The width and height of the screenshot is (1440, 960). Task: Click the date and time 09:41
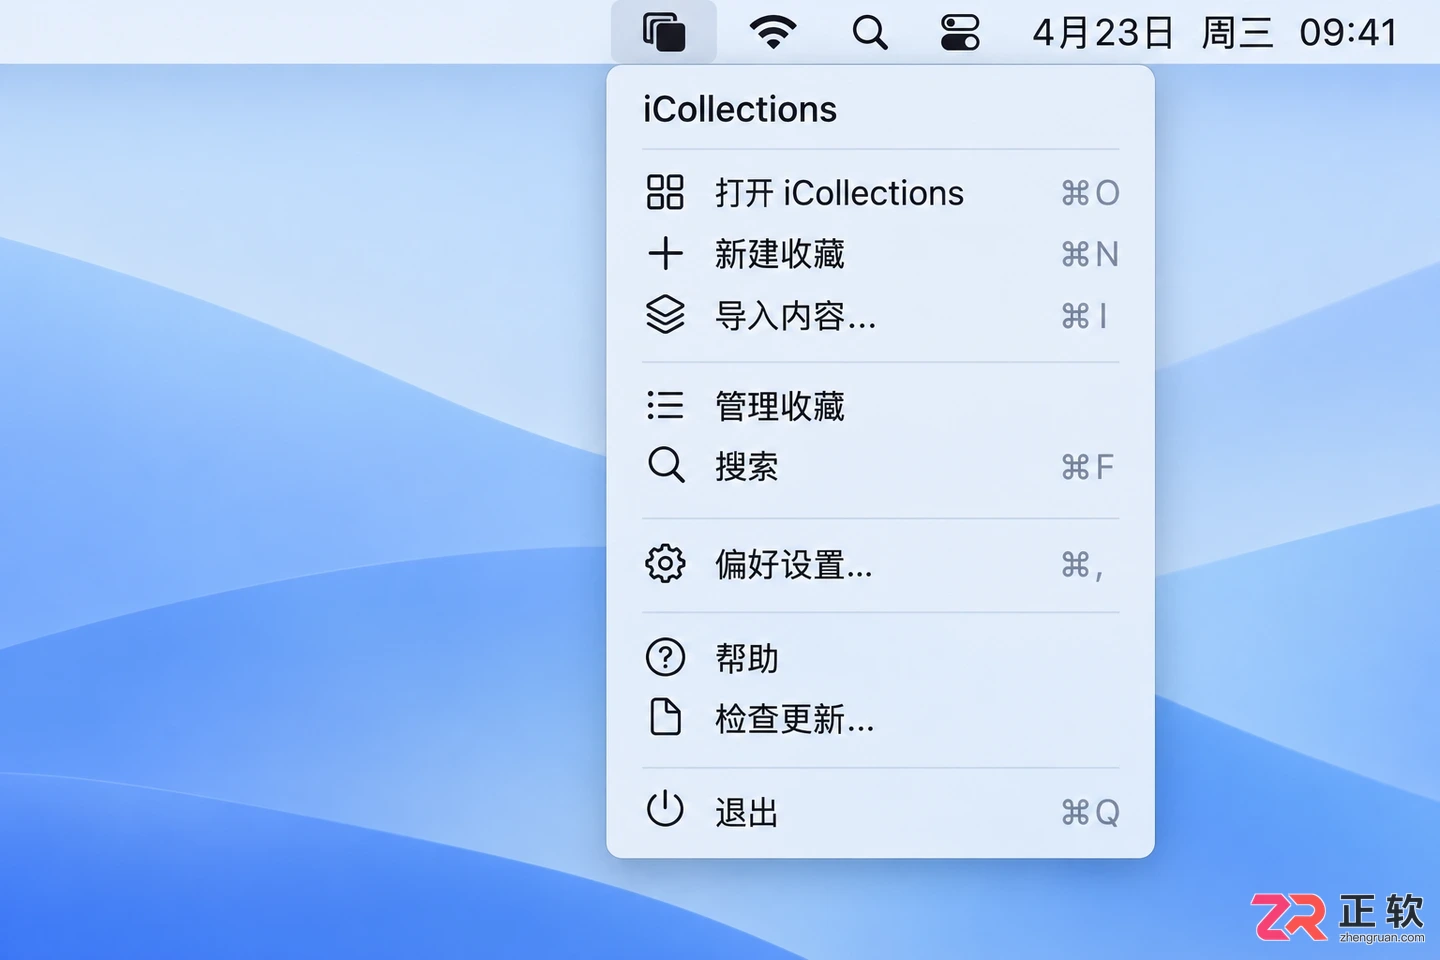(1215, 33)
